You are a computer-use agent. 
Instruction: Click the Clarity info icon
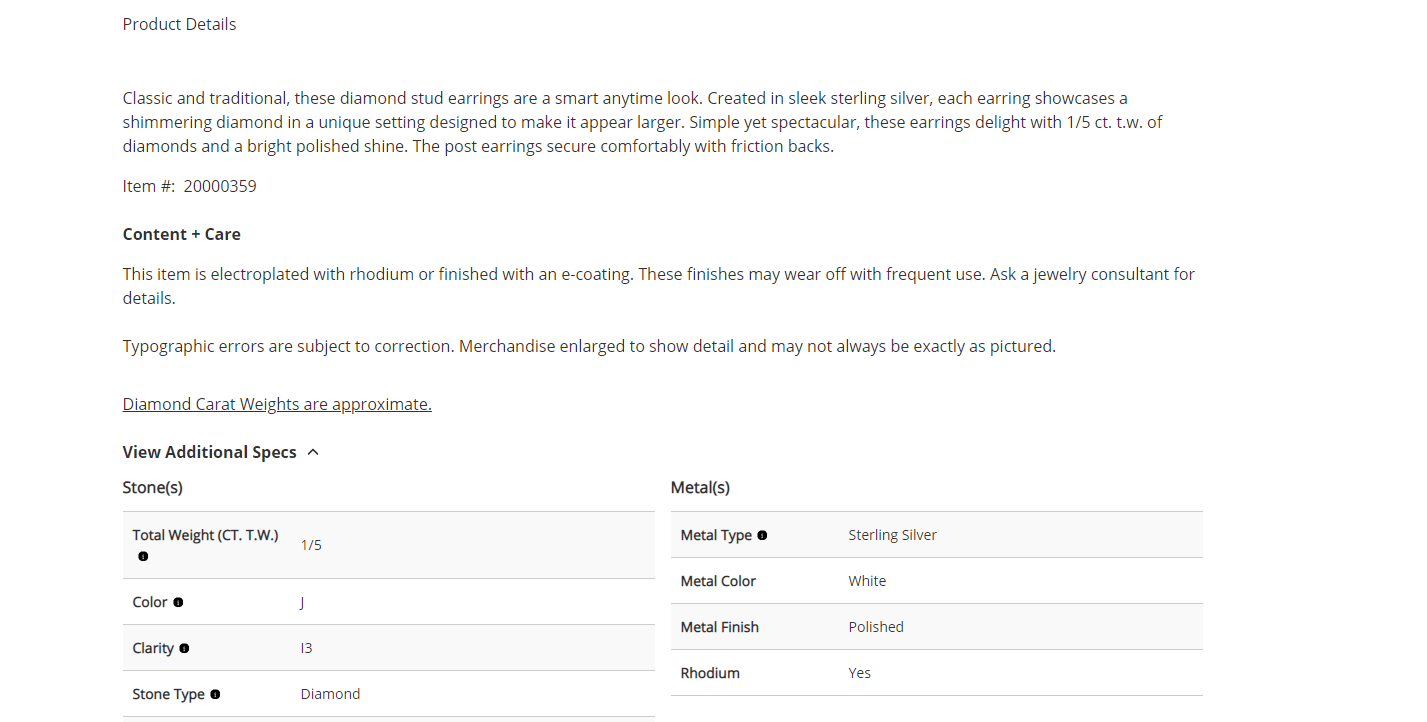(184, 648)
